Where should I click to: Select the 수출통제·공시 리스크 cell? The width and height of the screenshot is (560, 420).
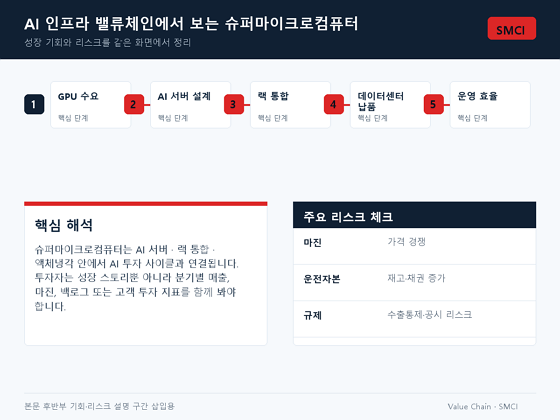pyautogui.click(x=430, y=315)
